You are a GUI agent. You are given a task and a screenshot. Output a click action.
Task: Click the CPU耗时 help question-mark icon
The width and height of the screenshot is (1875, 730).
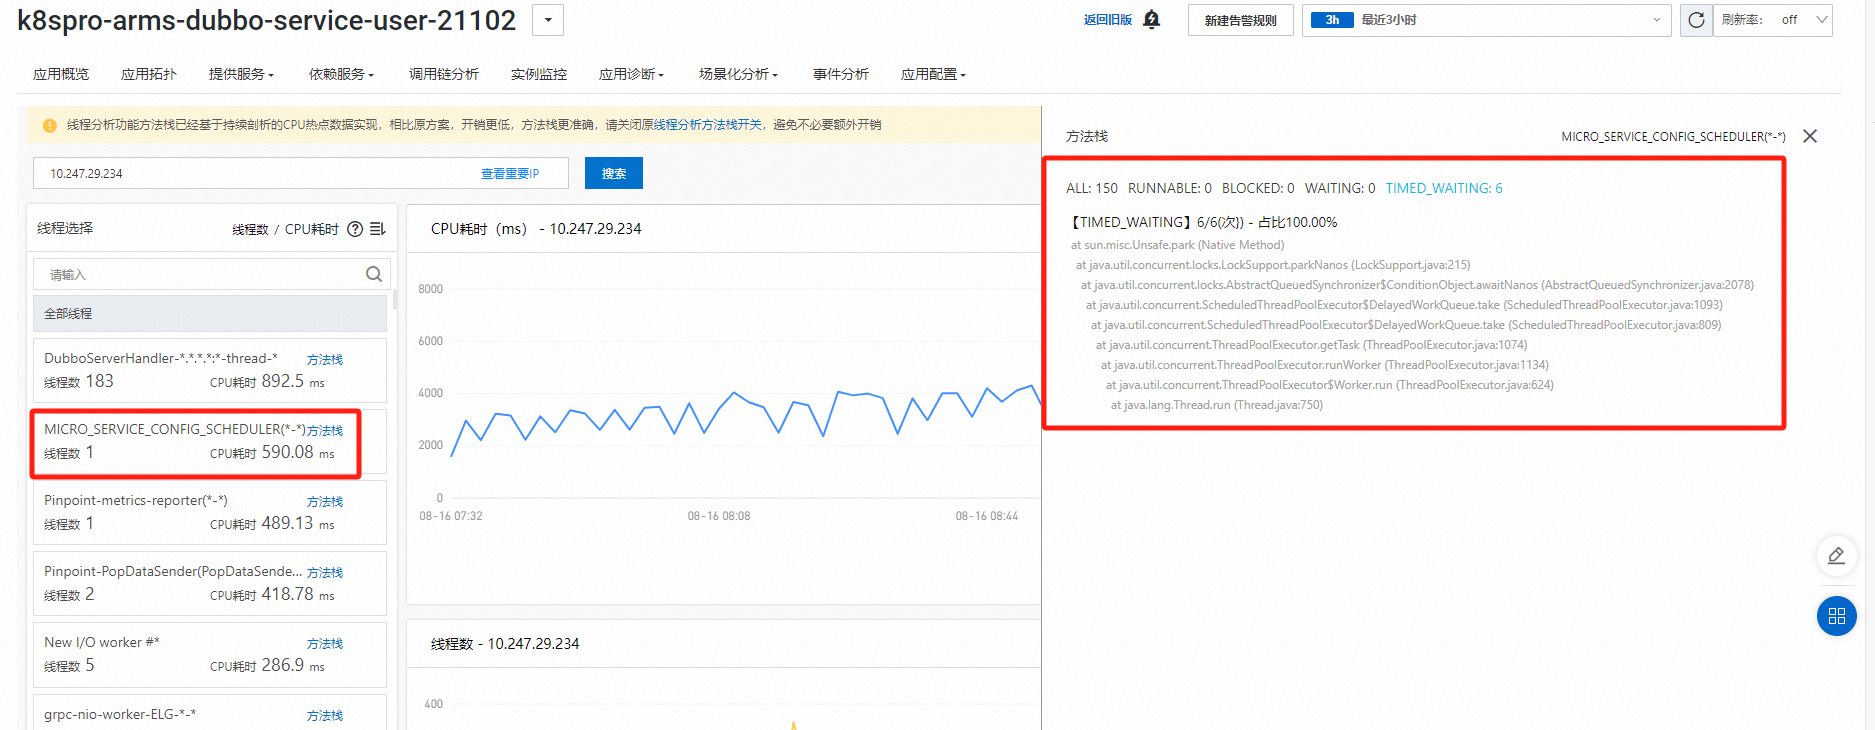pos(355,229)
